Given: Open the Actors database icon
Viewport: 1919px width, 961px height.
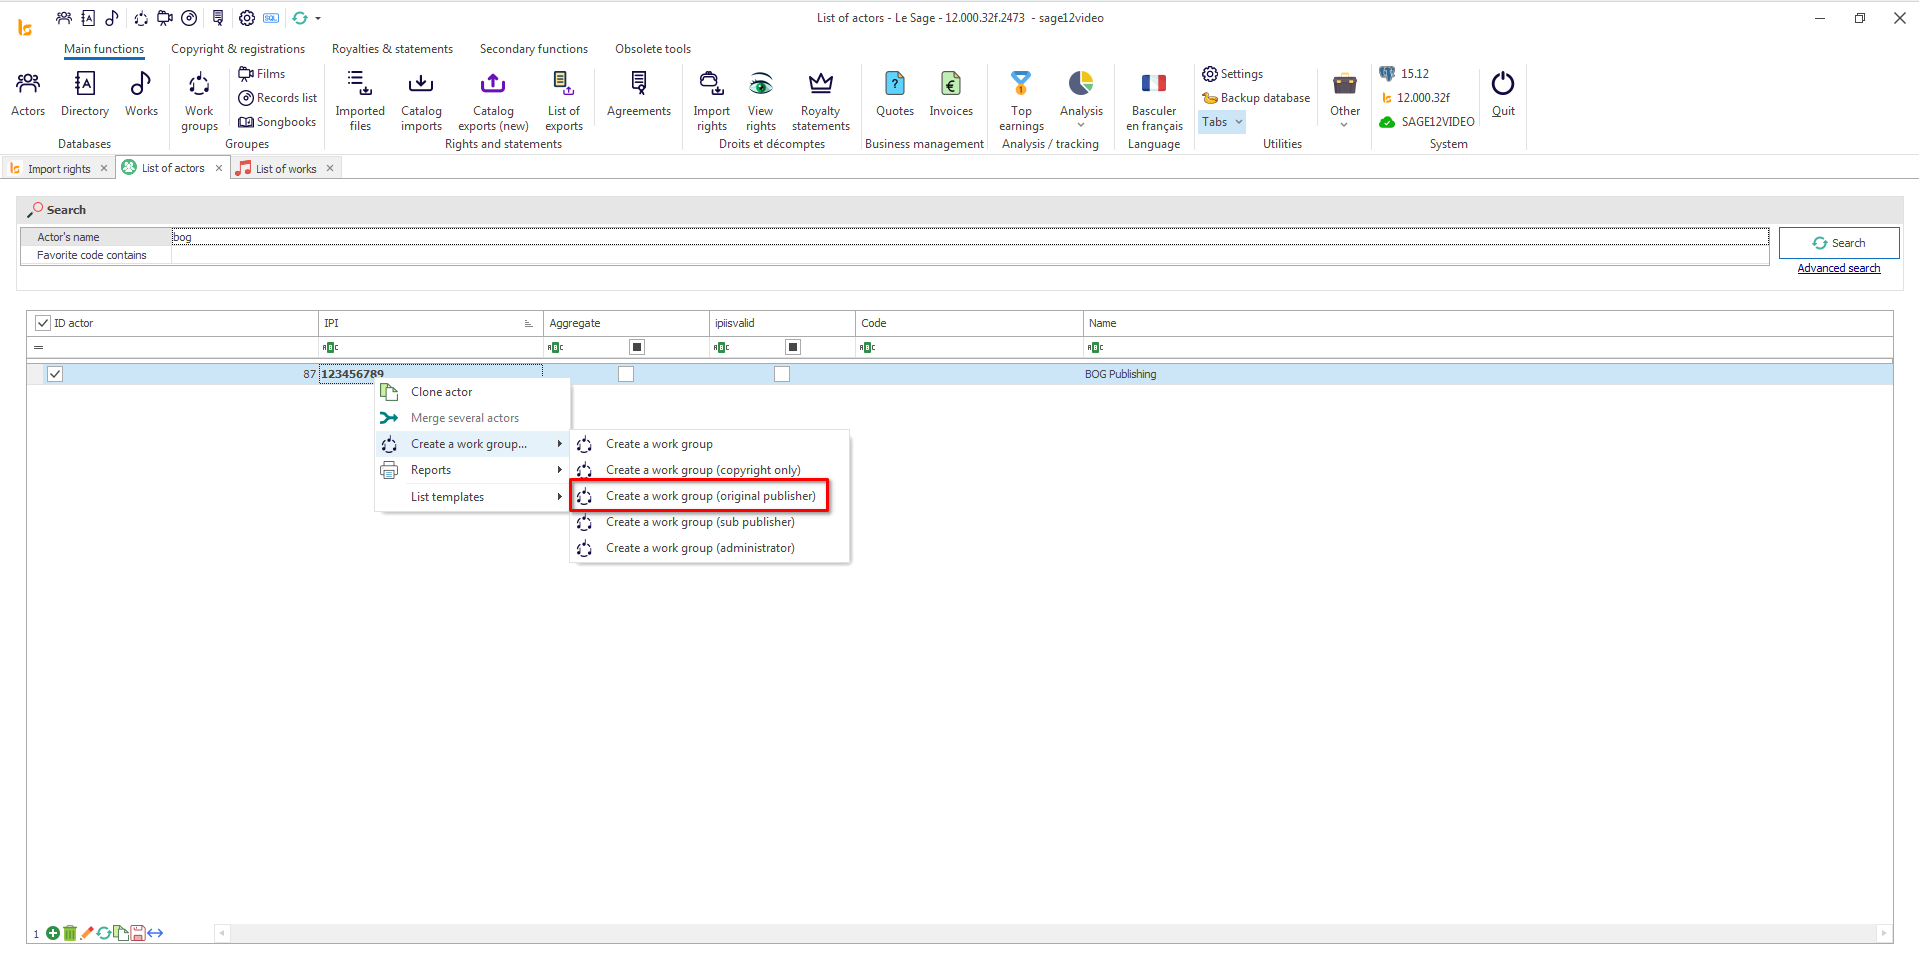Looking at the screenshot, I should click(28, 84).
